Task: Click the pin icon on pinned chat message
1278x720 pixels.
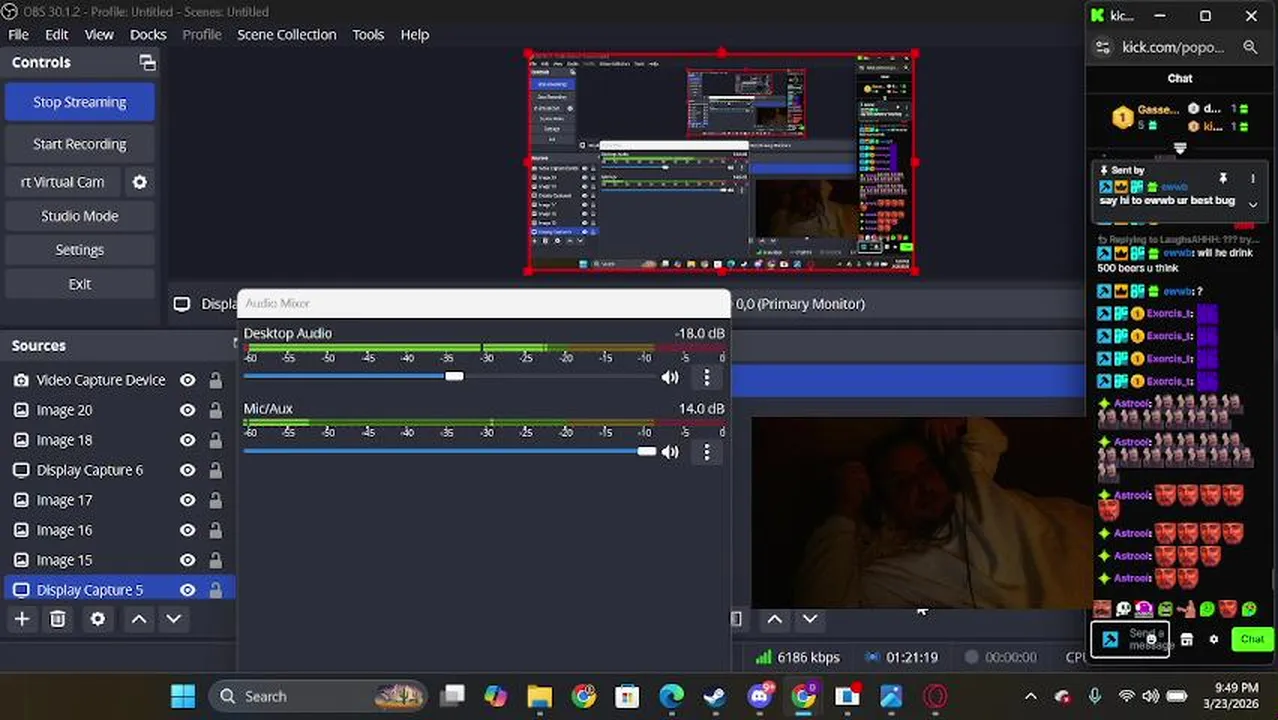Action: 1222,178
